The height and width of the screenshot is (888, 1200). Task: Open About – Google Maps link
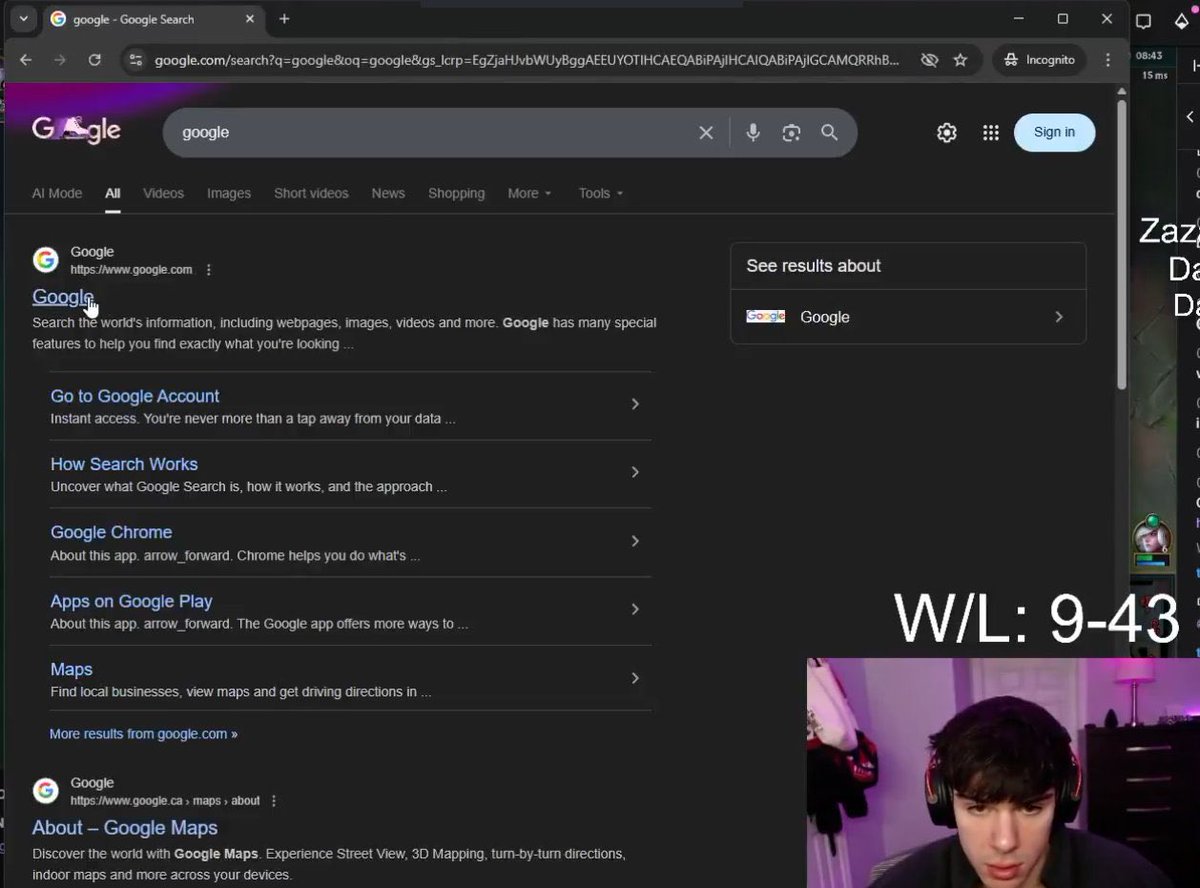point(124,828)
